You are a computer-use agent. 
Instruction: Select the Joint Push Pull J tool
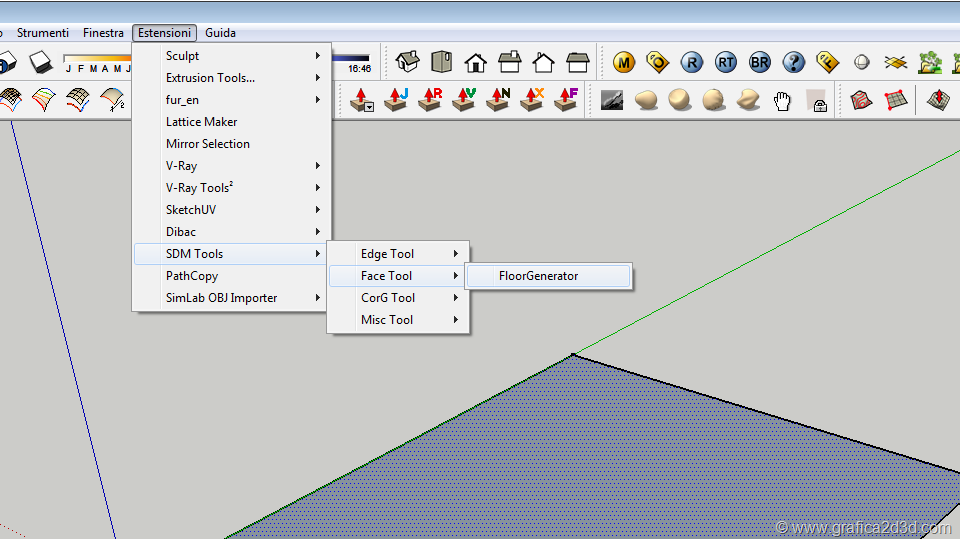[397, 99]
